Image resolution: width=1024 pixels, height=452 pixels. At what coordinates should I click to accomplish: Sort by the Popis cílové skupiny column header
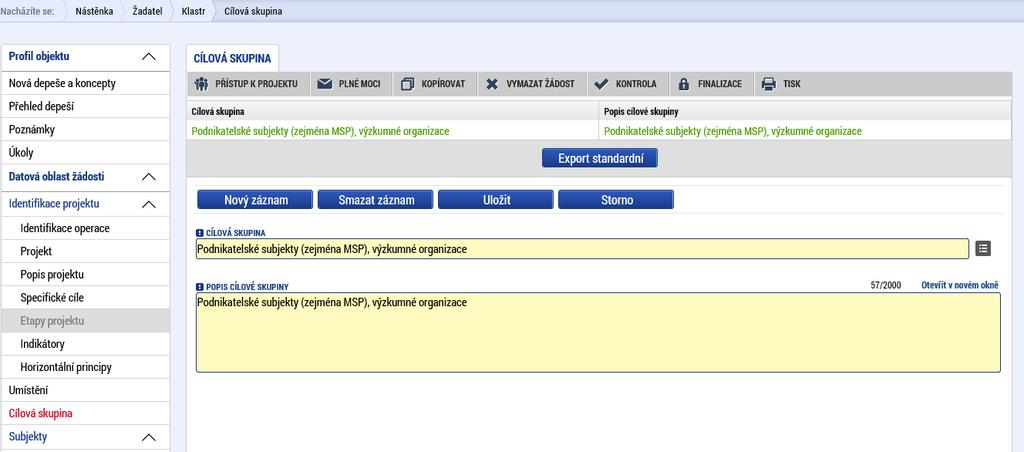pyautogui.click(x=805, y=112)
